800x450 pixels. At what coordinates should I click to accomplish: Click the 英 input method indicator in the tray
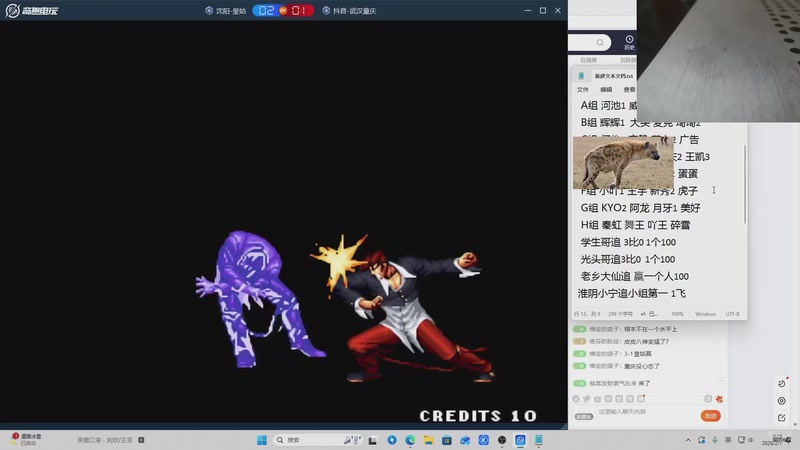click(728, 440)
